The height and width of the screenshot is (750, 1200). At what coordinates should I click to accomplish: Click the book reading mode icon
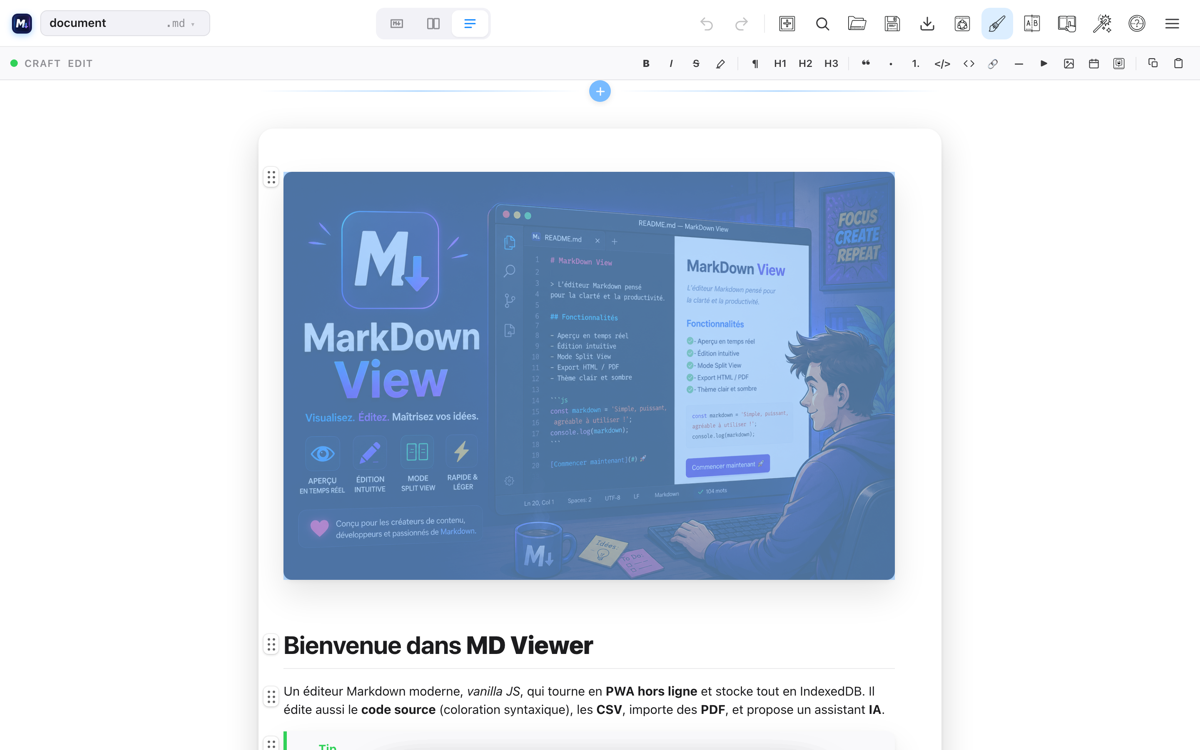click(x=1067, y=23)
